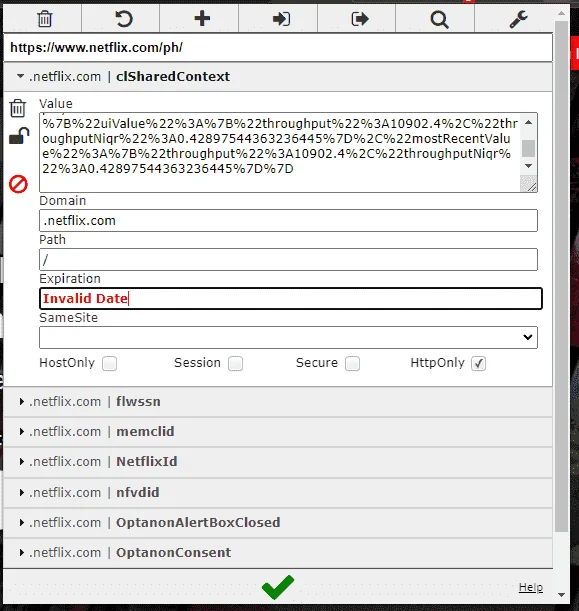Click the Expiration field showing Invalid Date
Viewport: 579px width, 611px height.
(291, 298)
